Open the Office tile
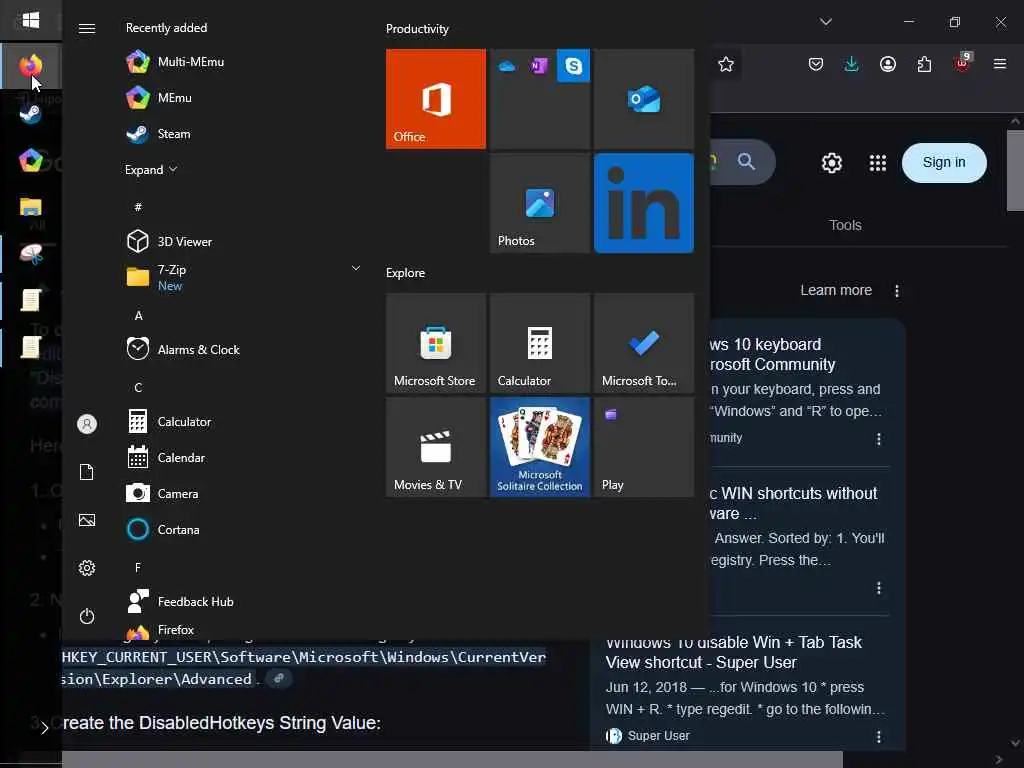This screenshot has height=768, width=1024. point(436,99)
